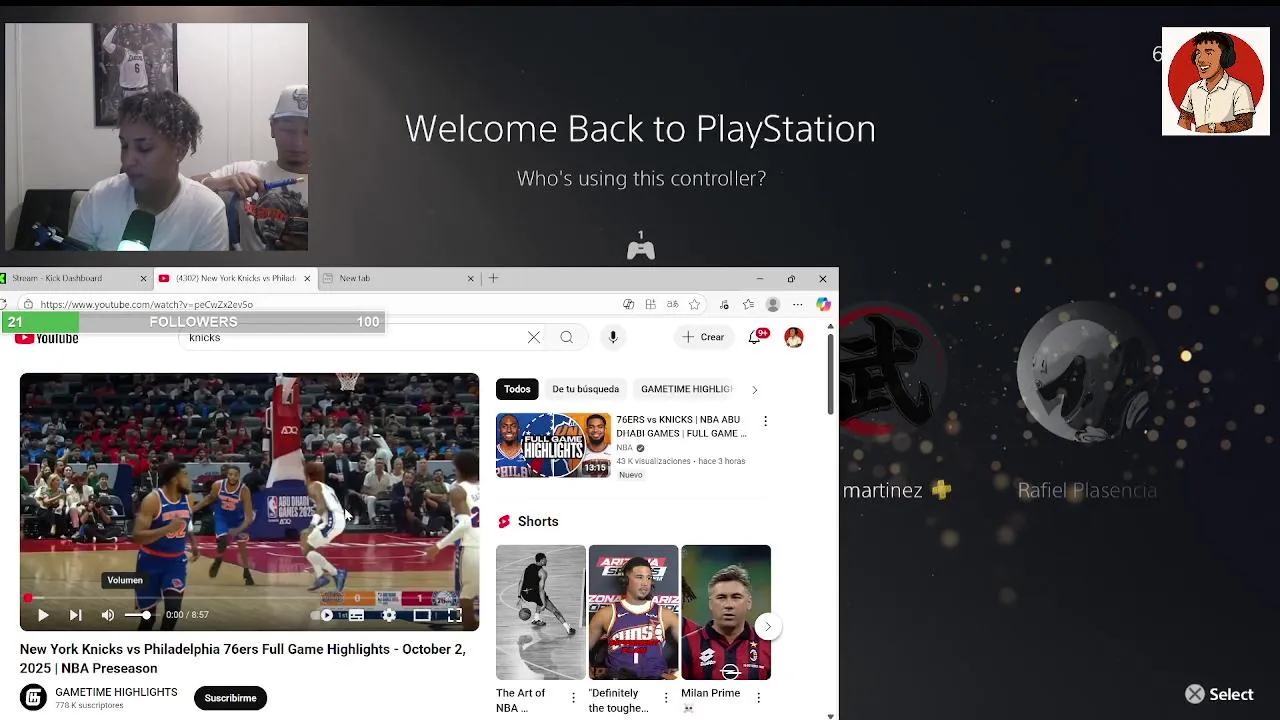Open the YouTube account avatar menu
Screen dimensions: 1280x720
(x=794, y=337)
